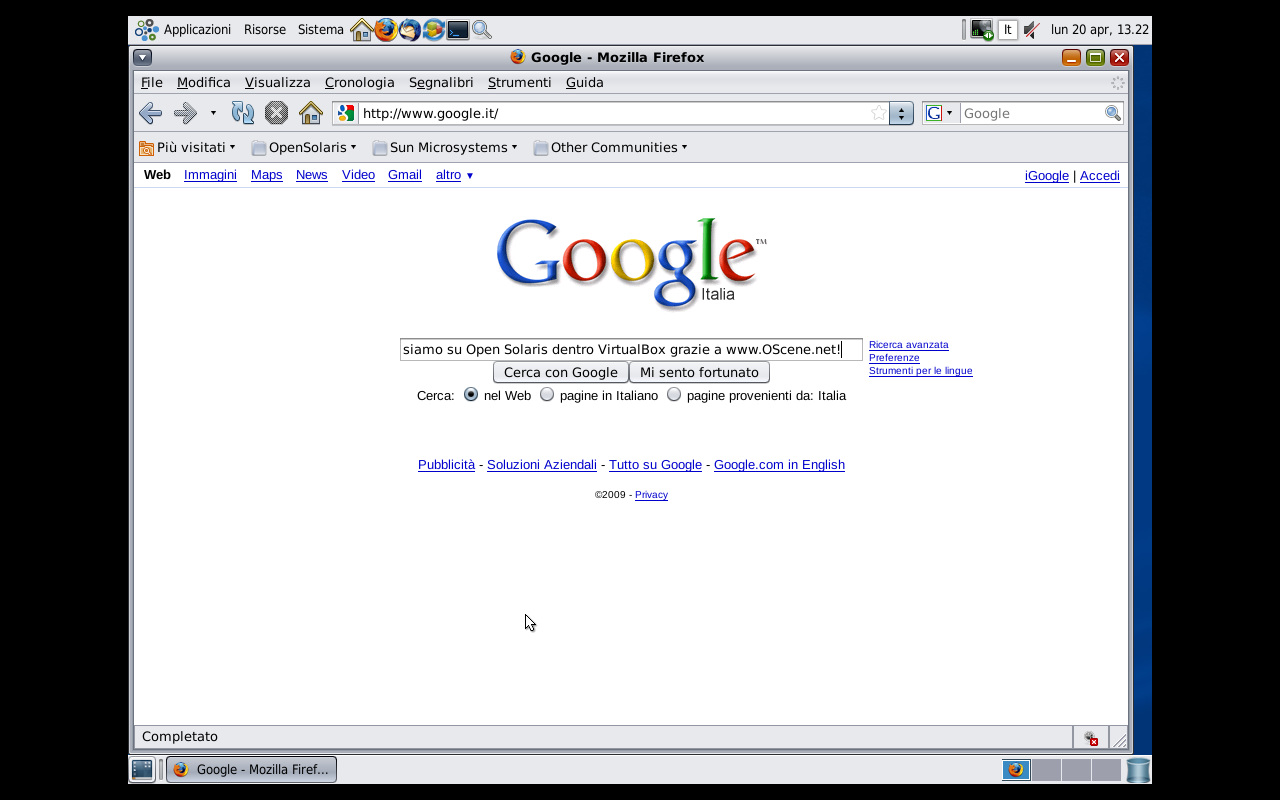Click the Accedi sign-in link

[1100, 176]
